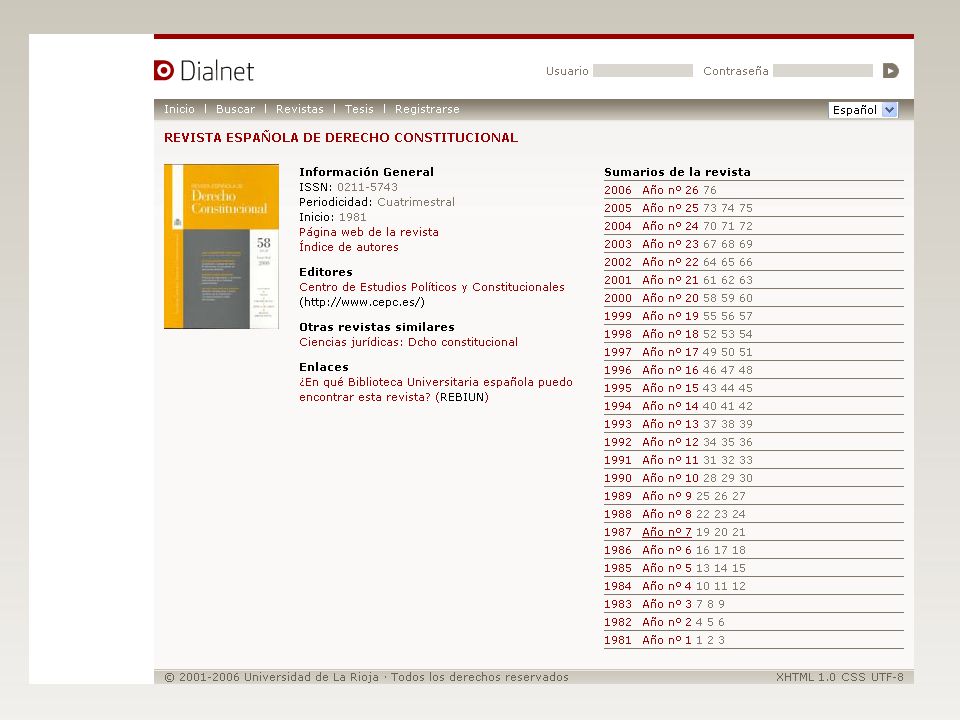The width and height of the screenshot is (960, 720).
Task: Open Buscar in navigation bar
Action: tap(235, 109)
